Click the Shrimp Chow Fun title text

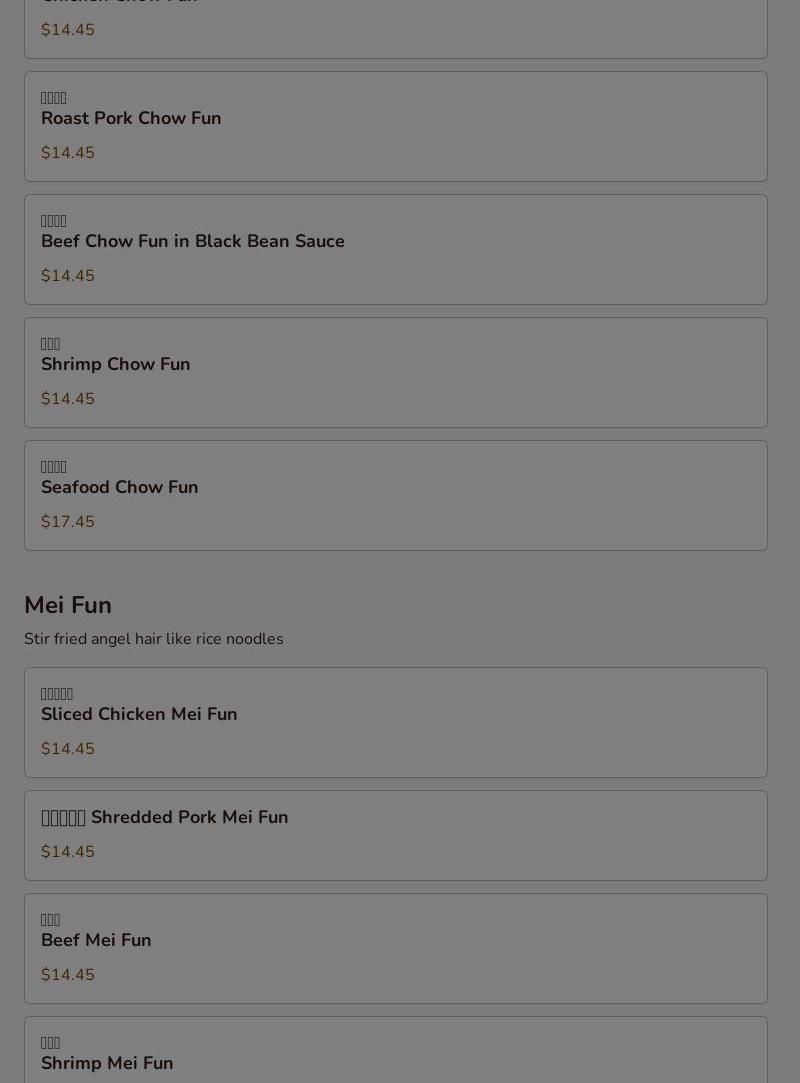pyautogui.click(x=115, y=364)
